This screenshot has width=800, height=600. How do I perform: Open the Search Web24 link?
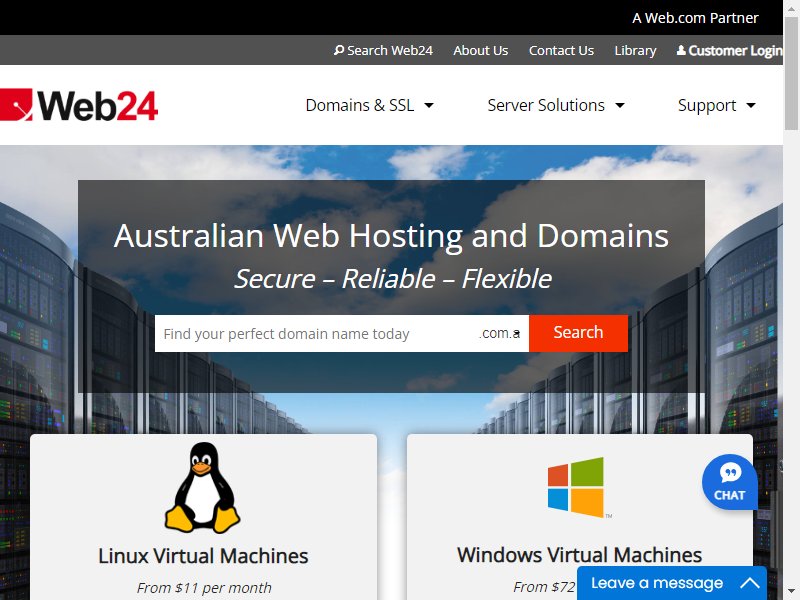(x=383, y=50)
